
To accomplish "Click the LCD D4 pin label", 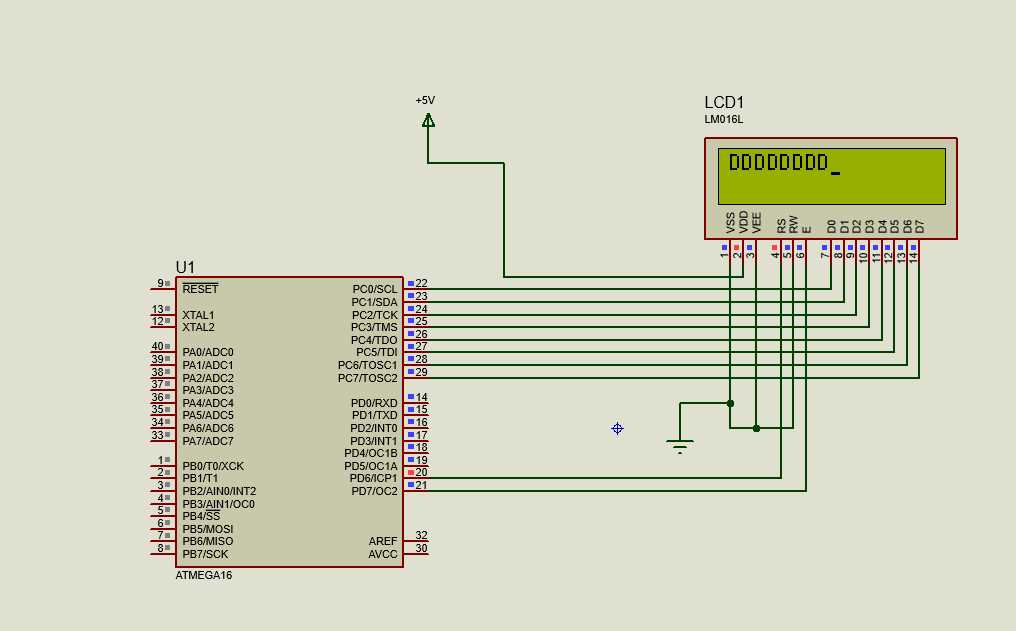I will (883, 227).
